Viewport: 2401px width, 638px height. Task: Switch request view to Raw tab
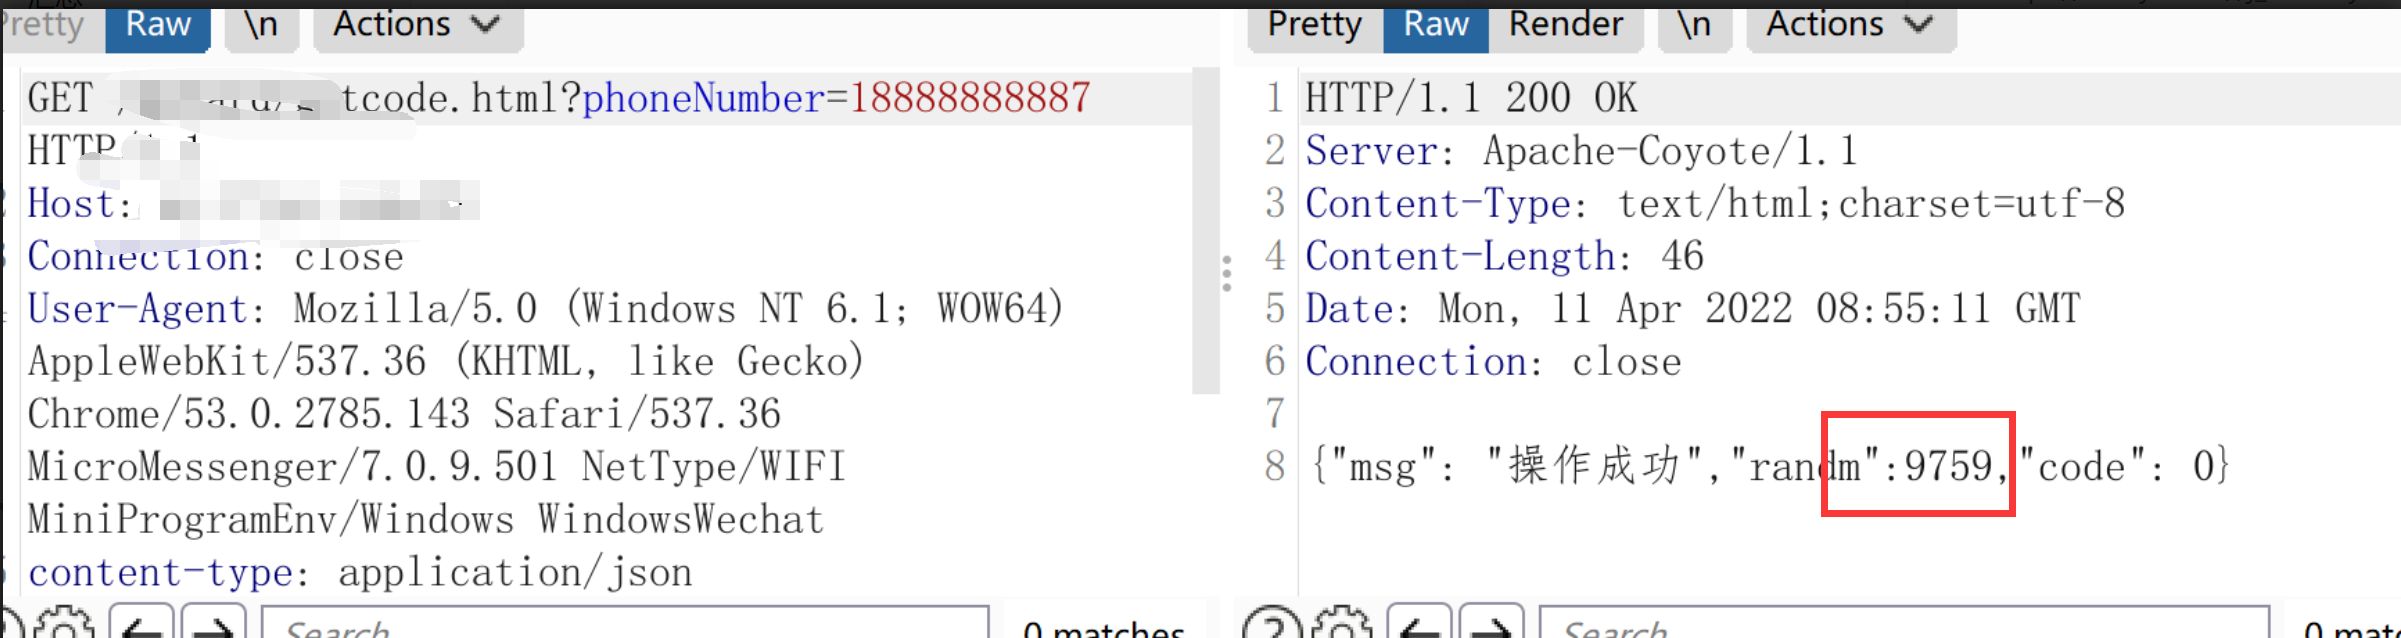[x=158, y=25]
